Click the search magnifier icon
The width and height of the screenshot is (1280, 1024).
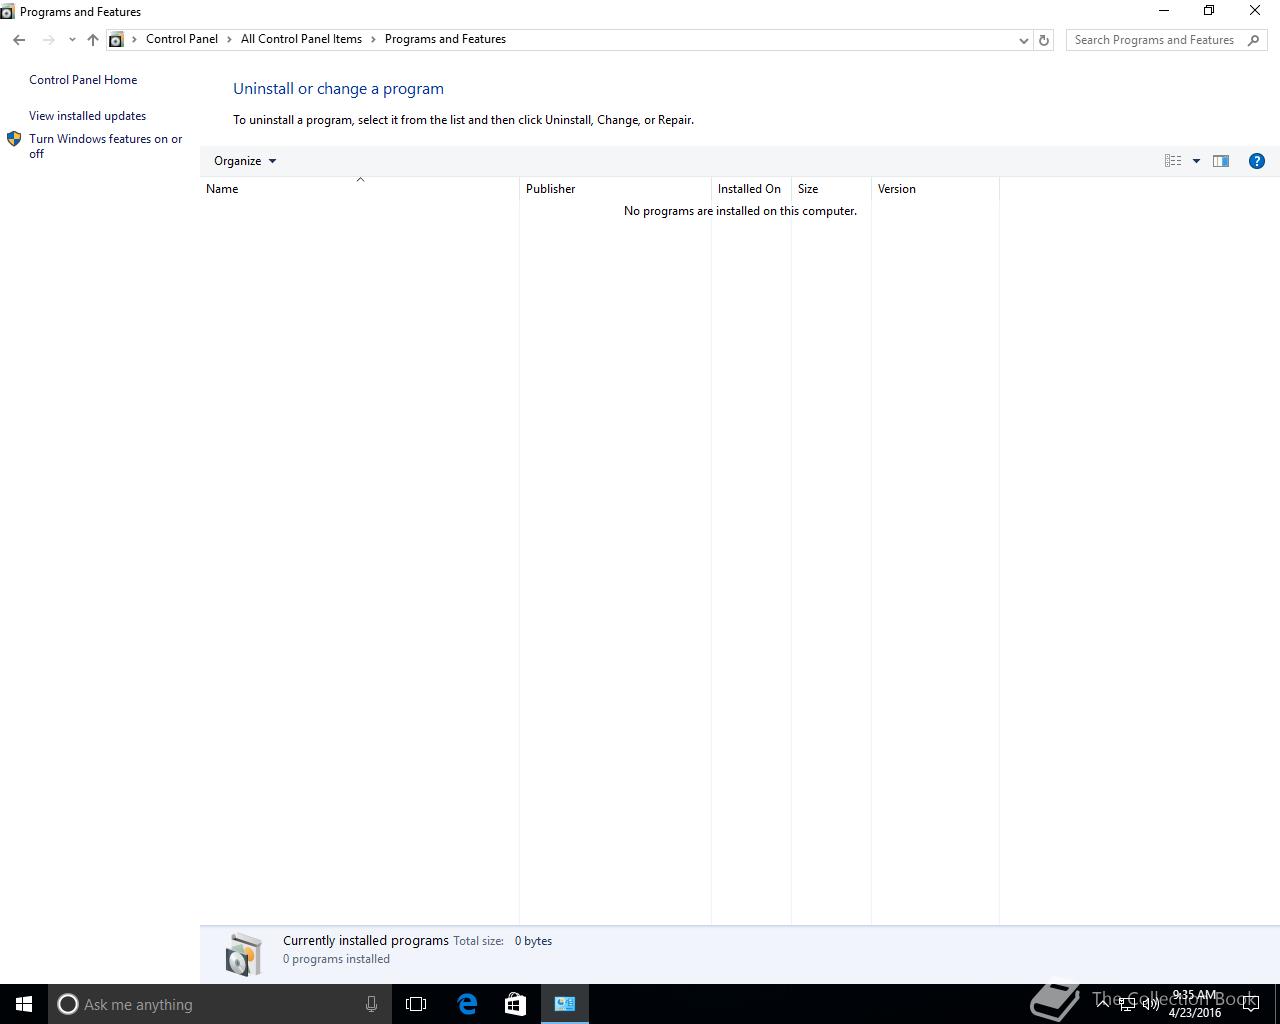(1255, 40)
